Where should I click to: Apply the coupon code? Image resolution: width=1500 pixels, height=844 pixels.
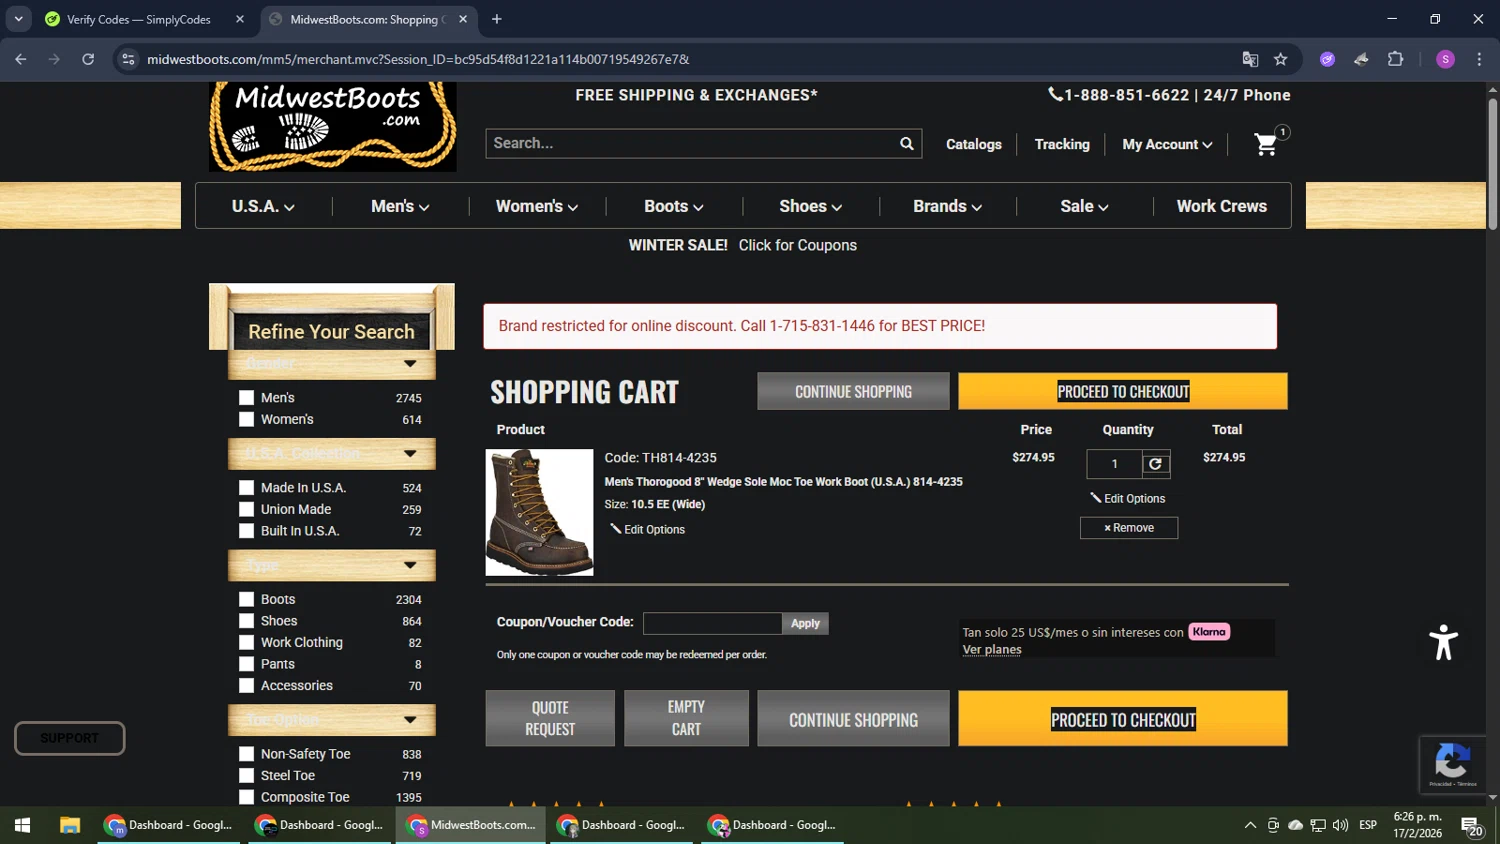click(x=805, y=623)
